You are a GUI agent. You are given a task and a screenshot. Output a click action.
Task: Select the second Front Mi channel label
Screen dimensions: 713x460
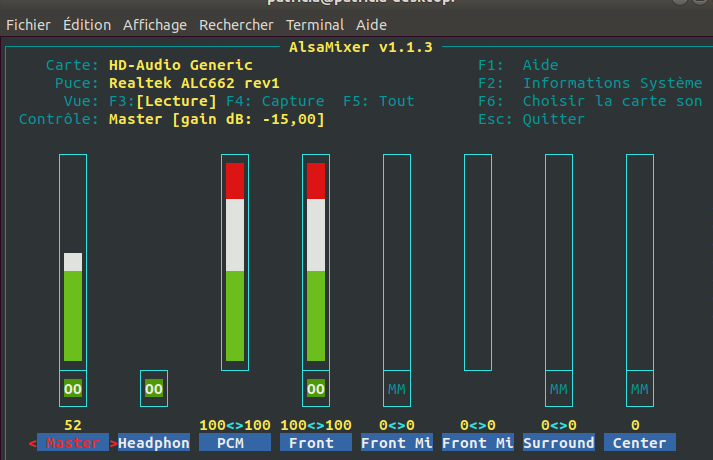tap(477, 443)
